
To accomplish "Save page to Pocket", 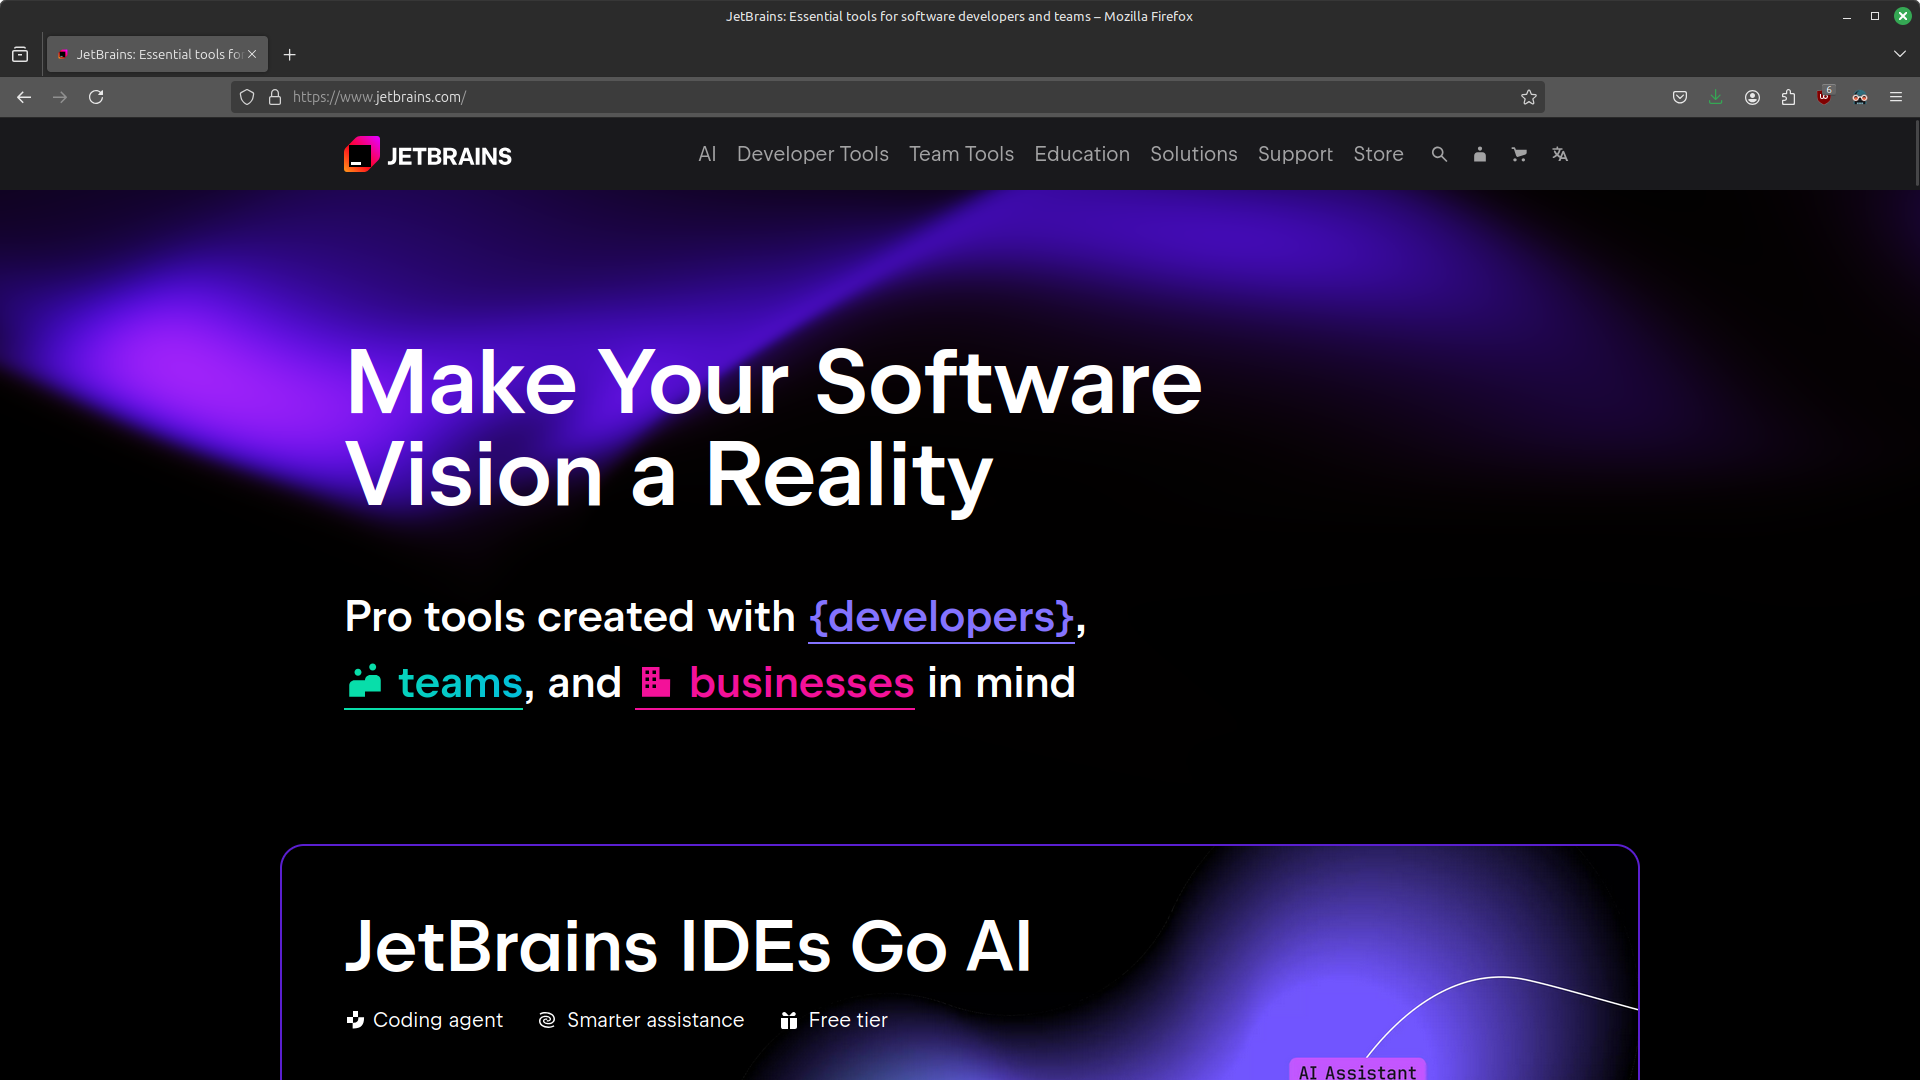I will [1680, 97].
